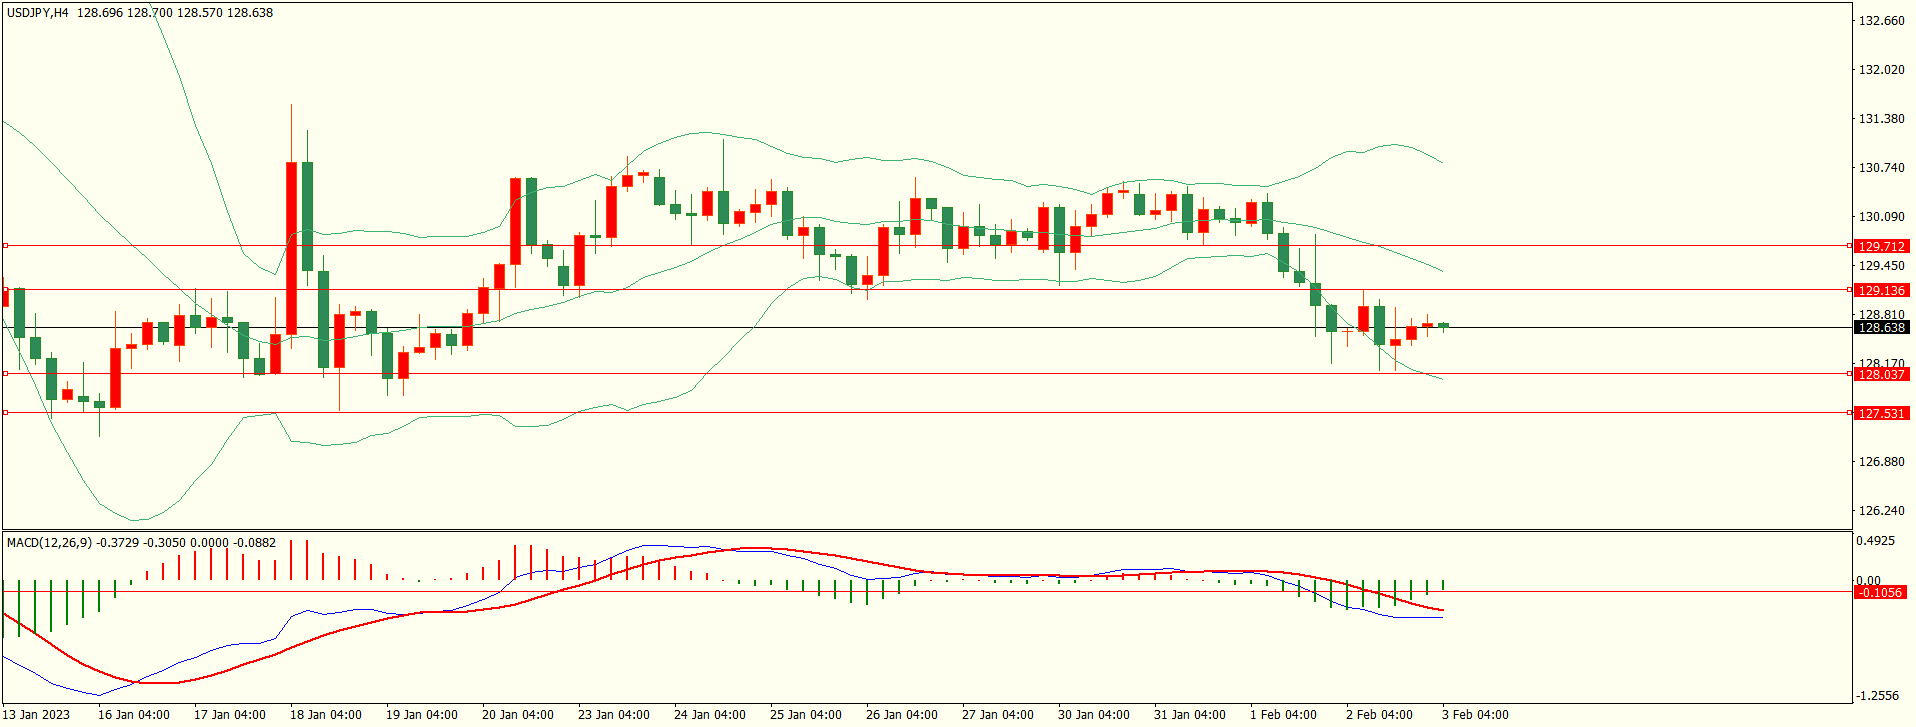
Task: Click the red 129.712 price level tag
Action: click(1880, 246)
